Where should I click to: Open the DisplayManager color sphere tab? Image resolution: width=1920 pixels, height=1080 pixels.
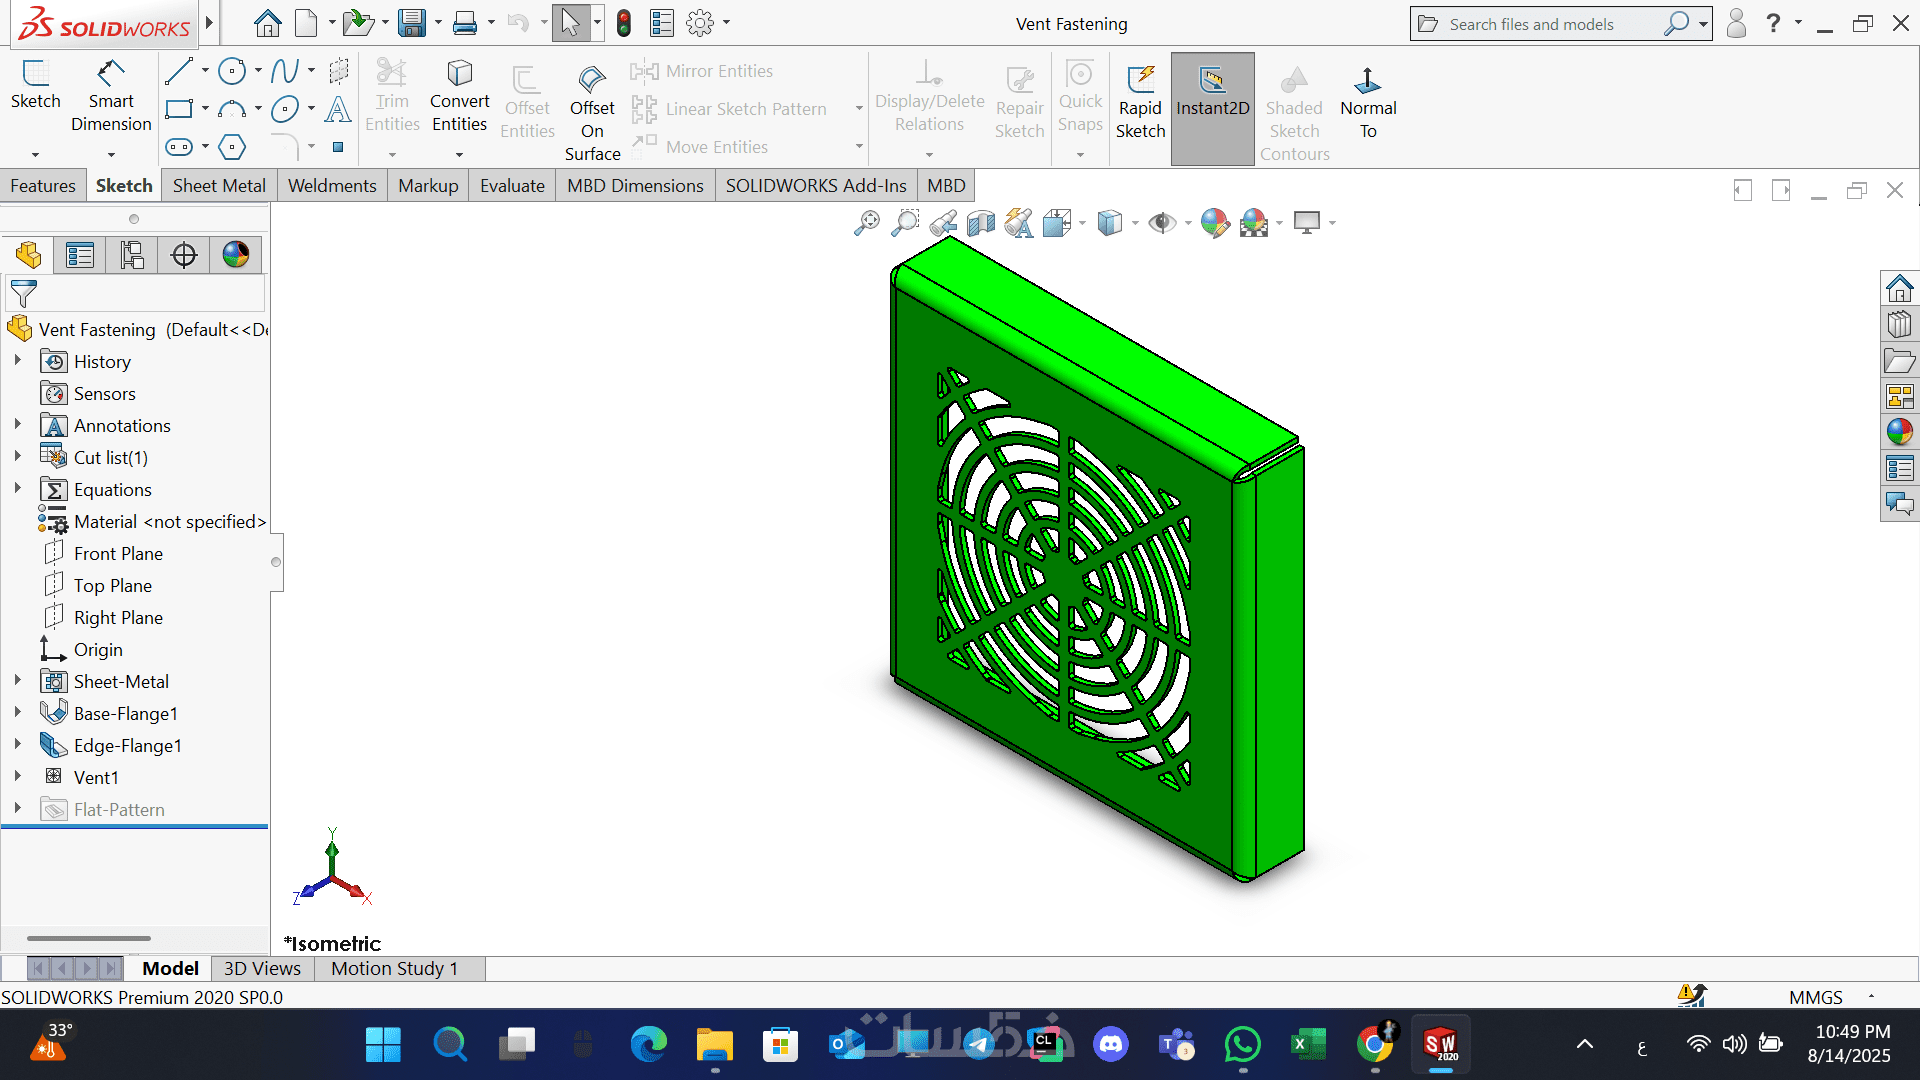(236, 255)
